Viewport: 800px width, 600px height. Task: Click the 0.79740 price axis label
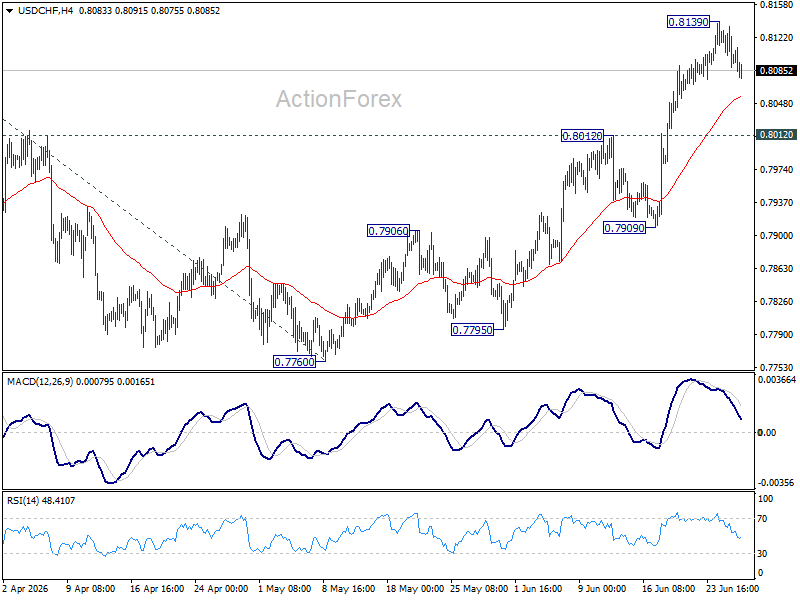[777, 169]
